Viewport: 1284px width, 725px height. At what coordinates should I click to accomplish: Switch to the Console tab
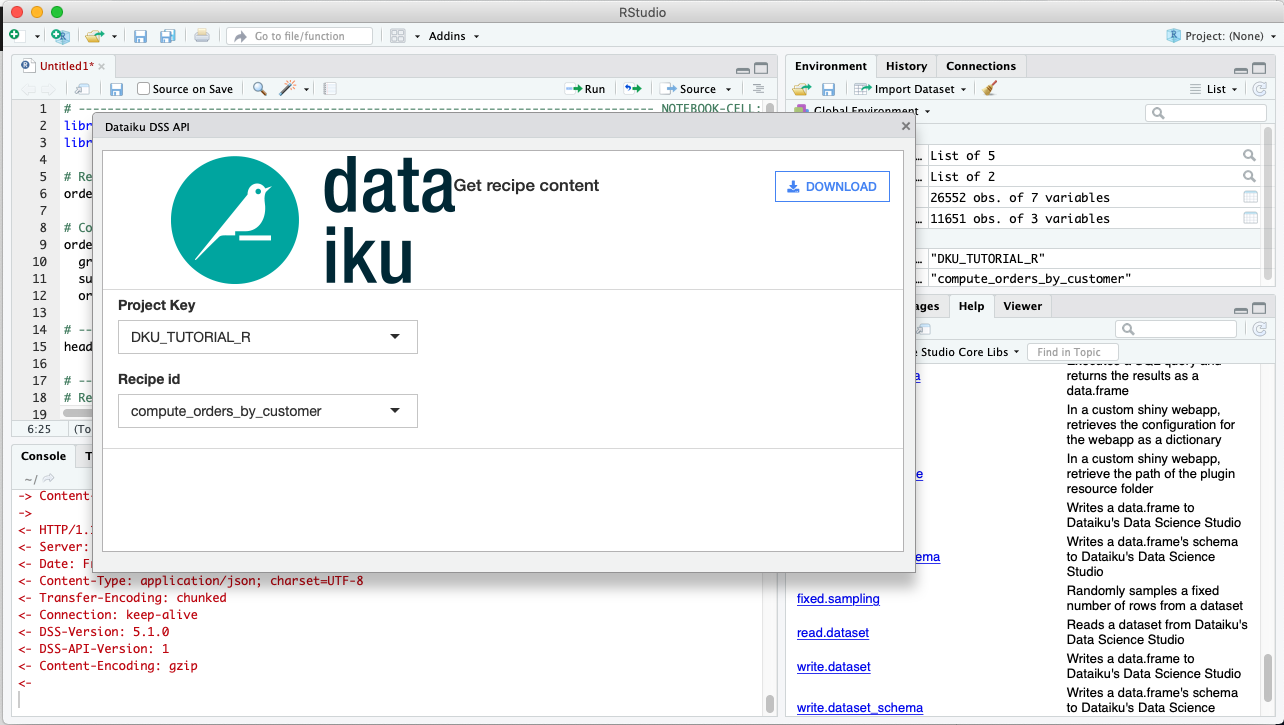[x=43, y=456]
